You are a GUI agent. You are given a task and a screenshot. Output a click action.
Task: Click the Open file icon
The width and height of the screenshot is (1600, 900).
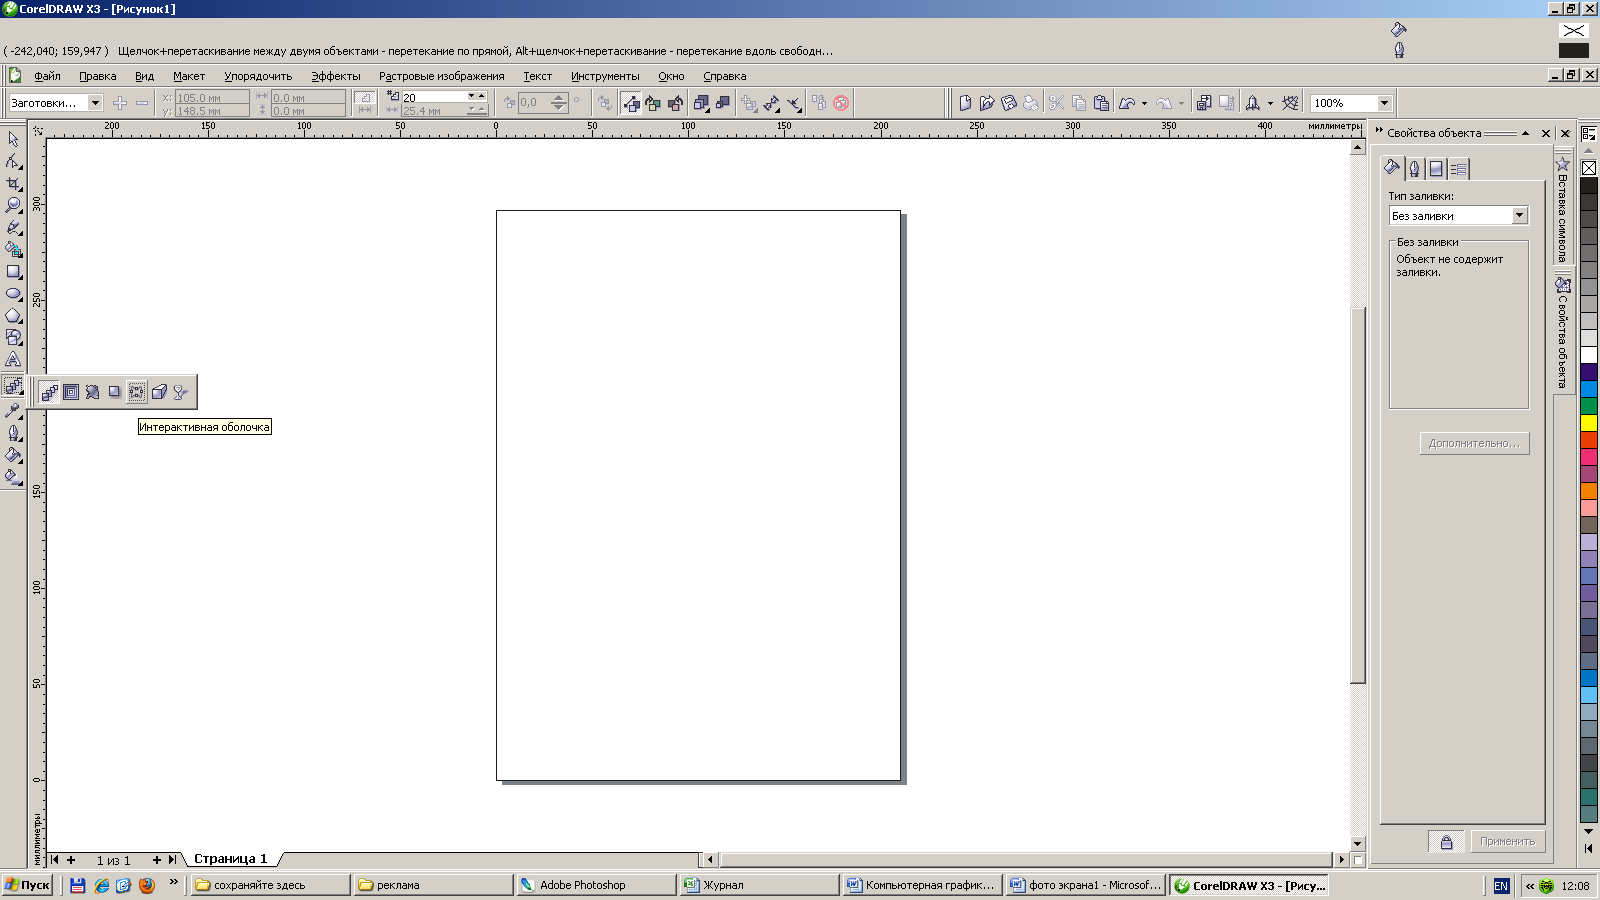click(987, 103)
